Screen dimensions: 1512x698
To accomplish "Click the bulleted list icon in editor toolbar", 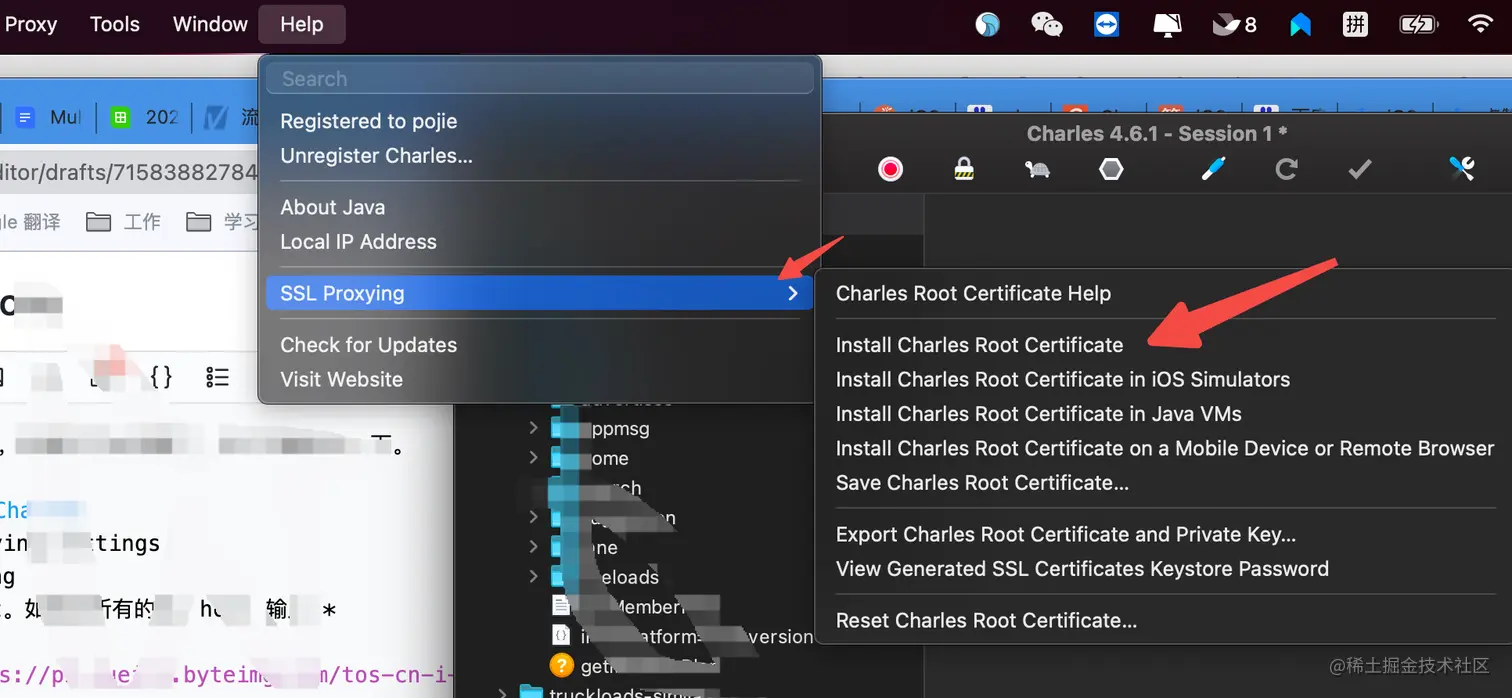I will click(217, 376).
